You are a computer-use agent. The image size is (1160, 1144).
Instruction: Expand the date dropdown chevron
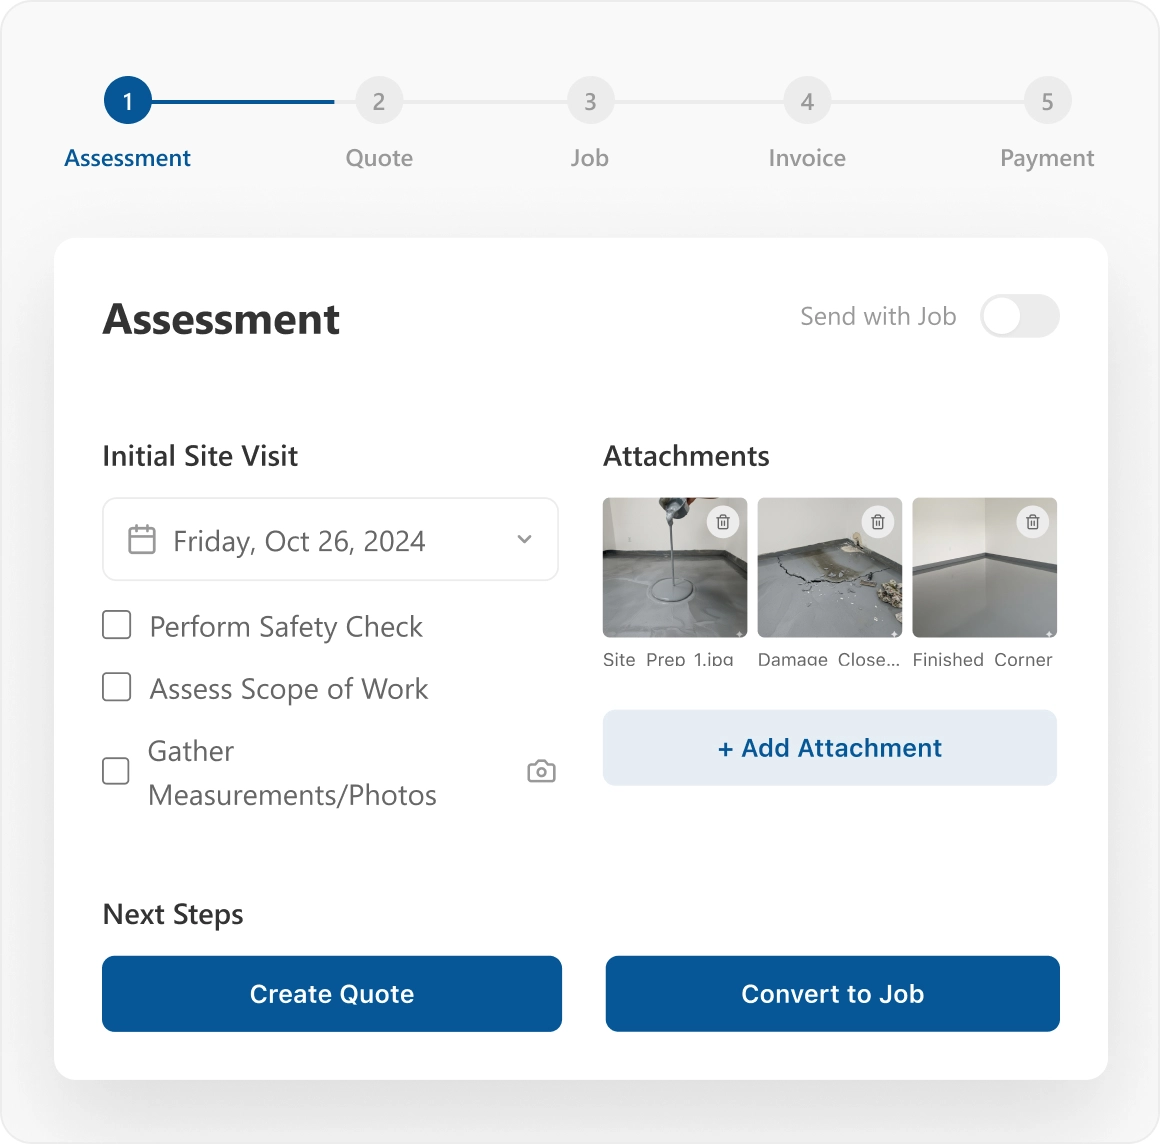coord(524,540)
